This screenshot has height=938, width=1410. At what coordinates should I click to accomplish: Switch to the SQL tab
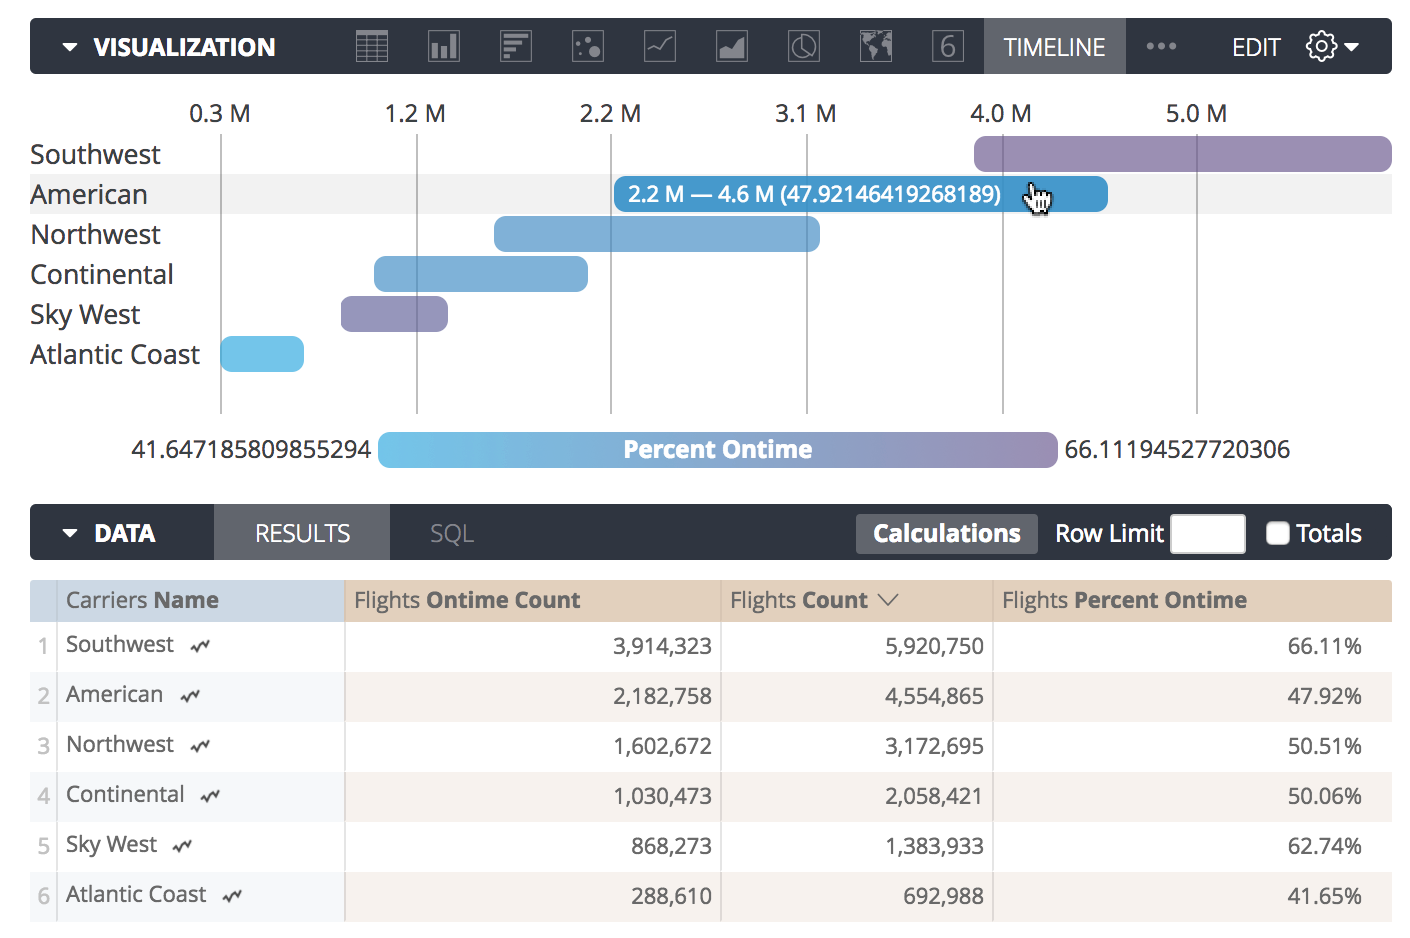[x=452, y=533]
